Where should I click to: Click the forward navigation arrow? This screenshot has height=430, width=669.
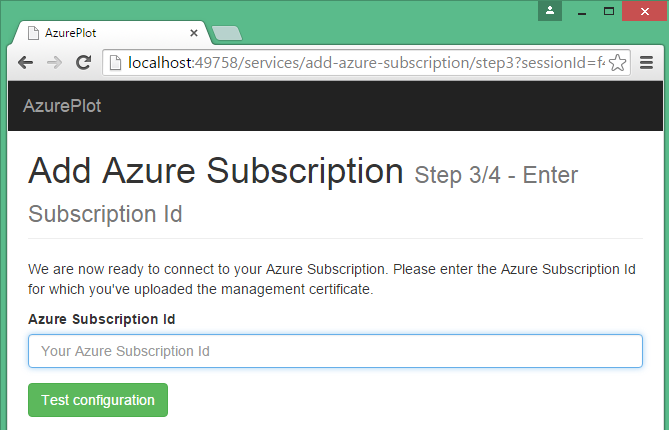[54, 63]
